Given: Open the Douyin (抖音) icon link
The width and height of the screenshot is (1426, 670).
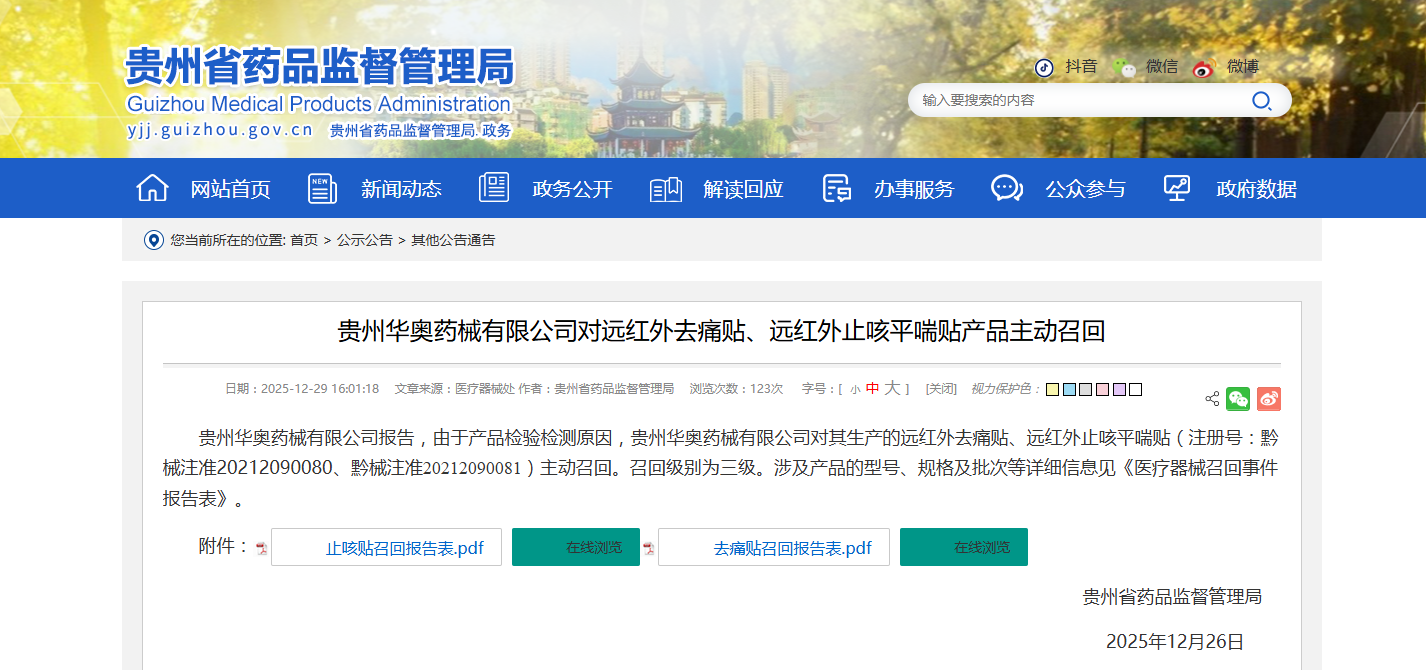Looking at the screenshot, I should click(1044, 67).
